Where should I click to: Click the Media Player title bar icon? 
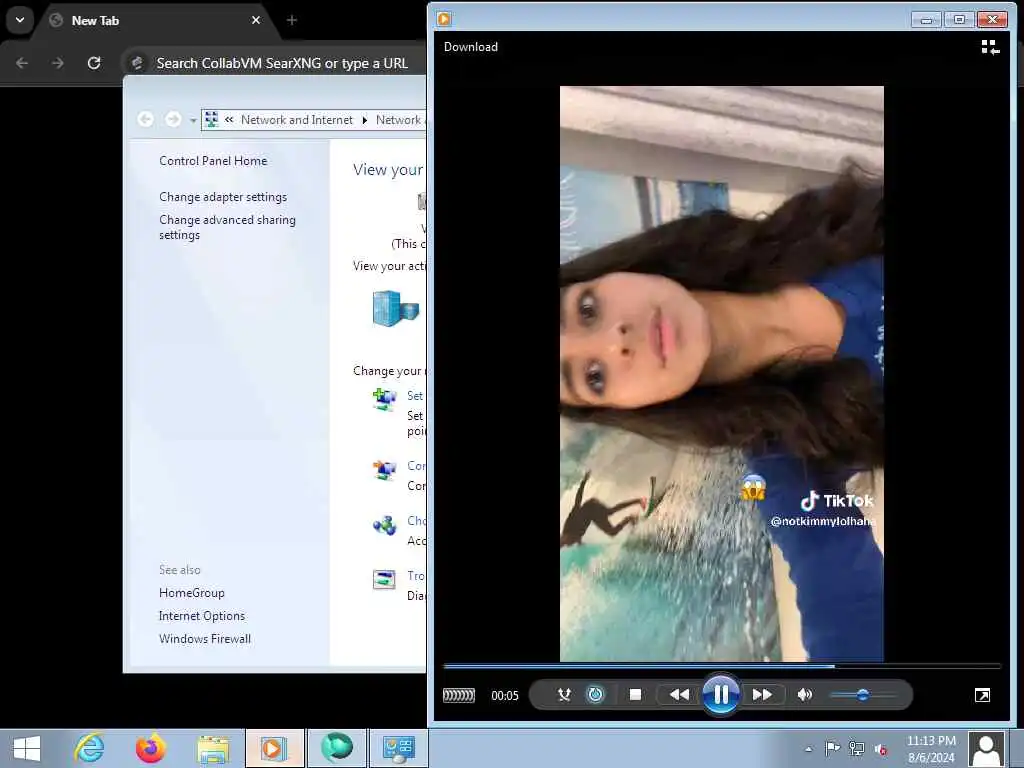444,19
